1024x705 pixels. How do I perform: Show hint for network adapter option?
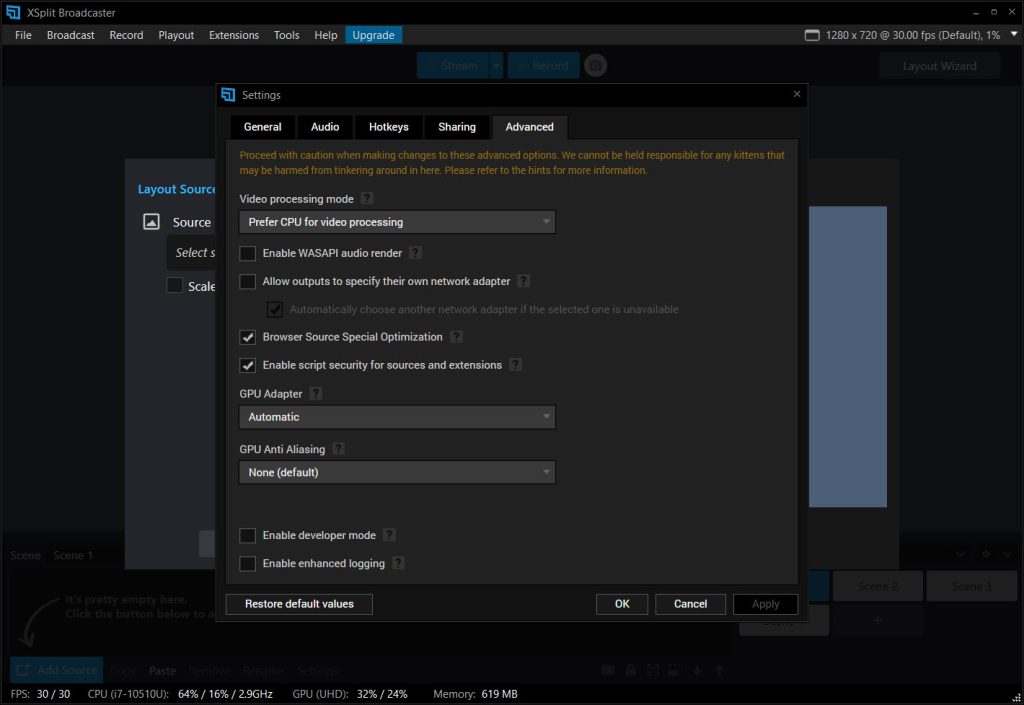point(523,281)
